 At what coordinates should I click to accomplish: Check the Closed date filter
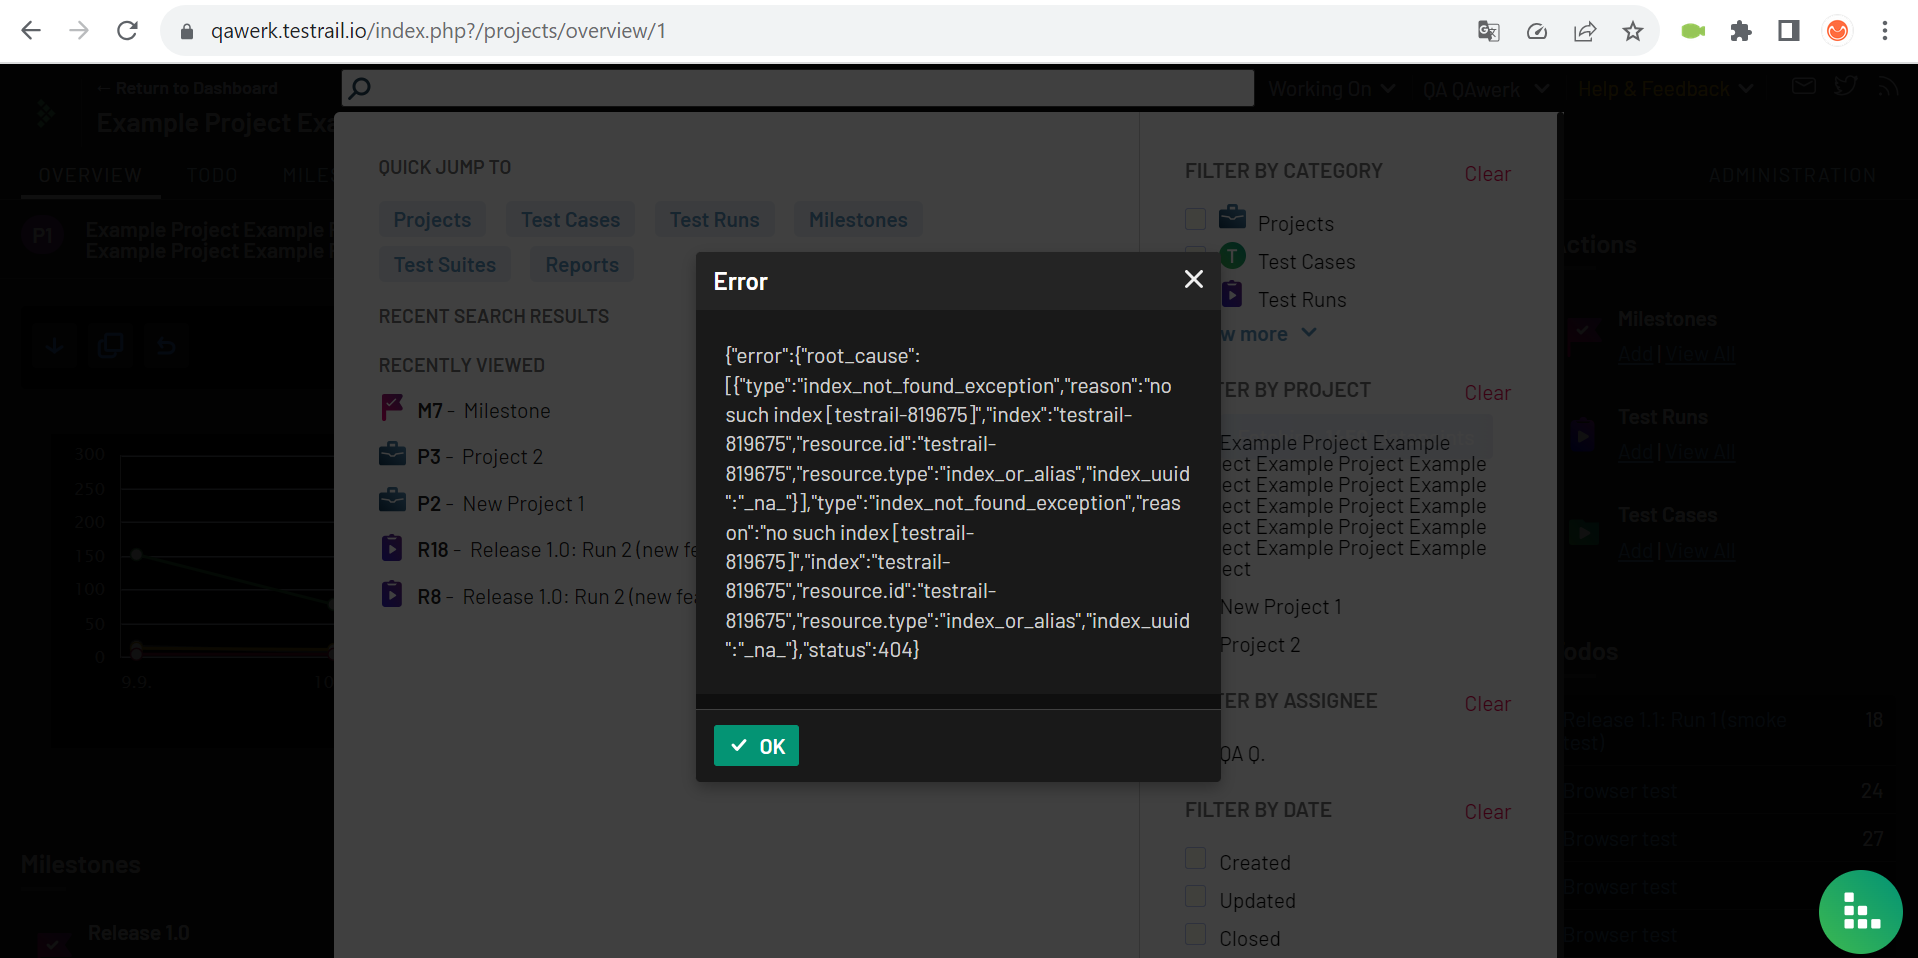coord(1195,934)
